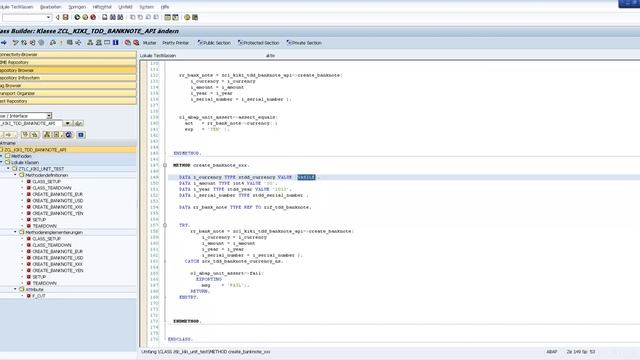
Task: Collapse the ZTLC_KIKI_UNIT_TEST node
Action: pyautogui.click(x=8, y=169)
